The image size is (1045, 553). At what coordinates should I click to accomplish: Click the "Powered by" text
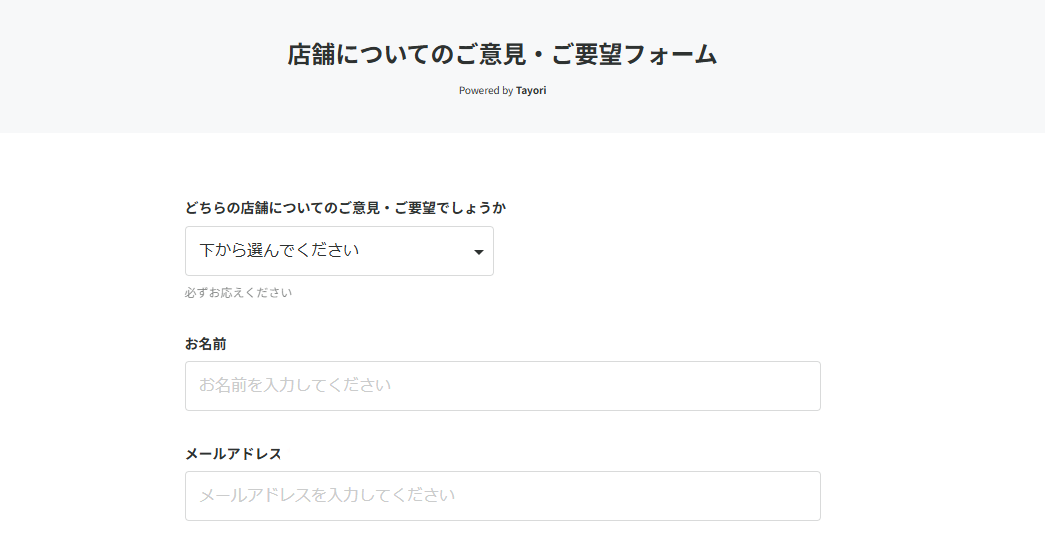coord(485,91)
